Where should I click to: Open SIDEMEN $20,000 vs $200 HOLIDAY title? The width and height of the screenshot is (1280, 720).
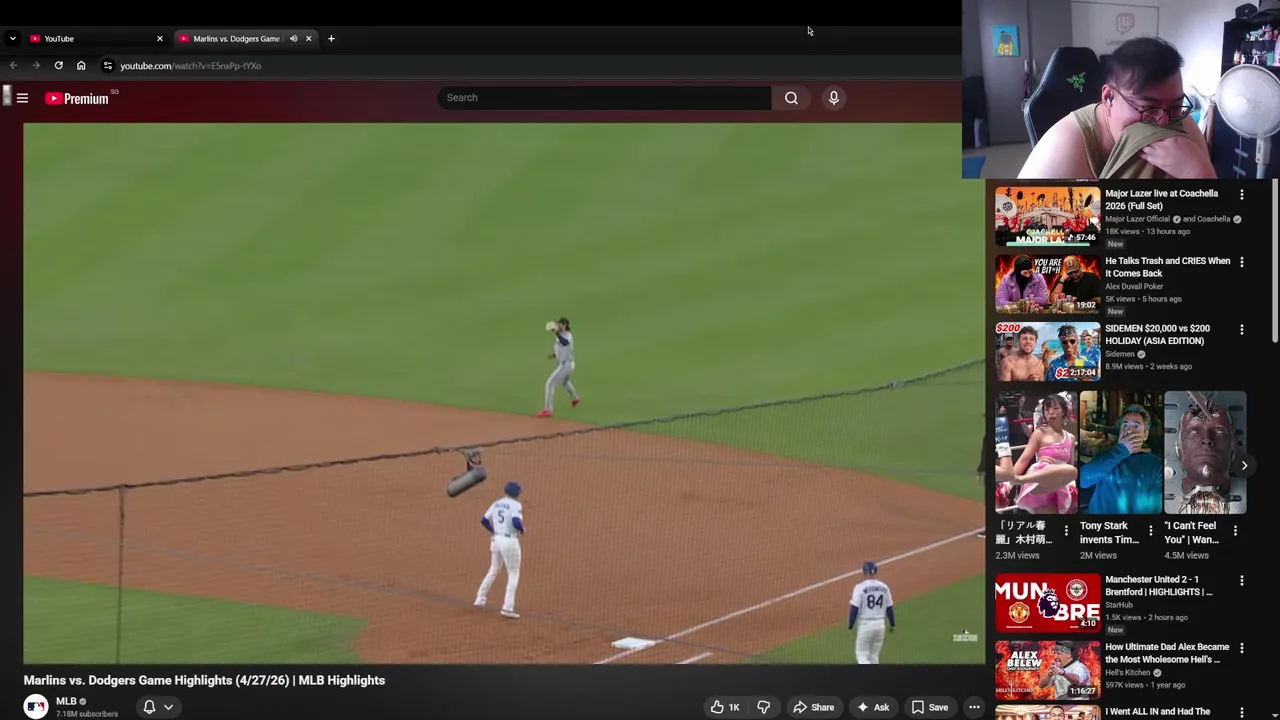1157,334
